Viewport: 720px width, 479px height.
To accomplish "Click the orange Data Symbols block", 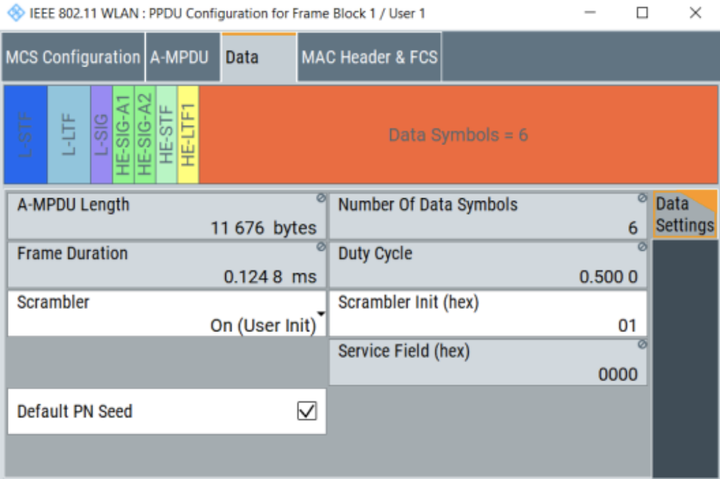I will tap(458, 135).
